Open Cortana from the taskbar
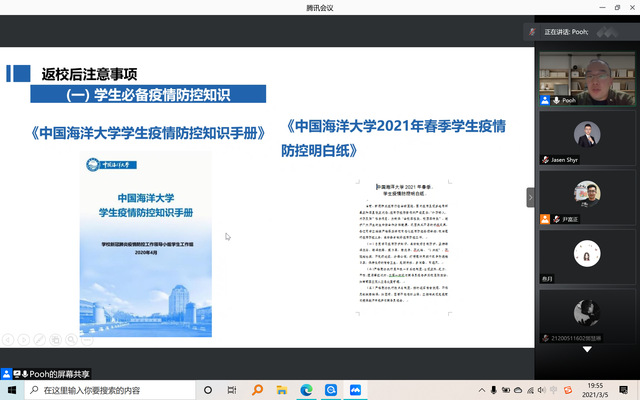This screenshot has width=640, height=400. [208, 390]
